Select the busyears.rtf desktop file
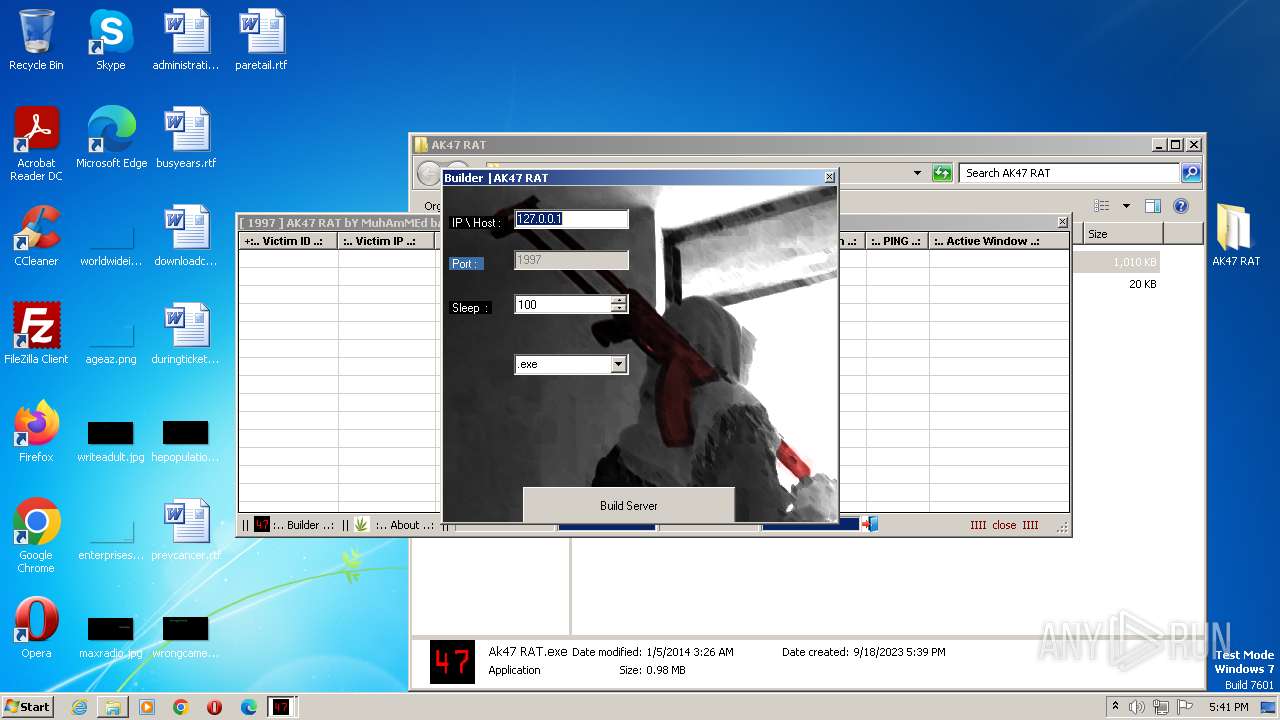Image resolution: width=1280 pixels, height=720 pixels. (186, 138)
